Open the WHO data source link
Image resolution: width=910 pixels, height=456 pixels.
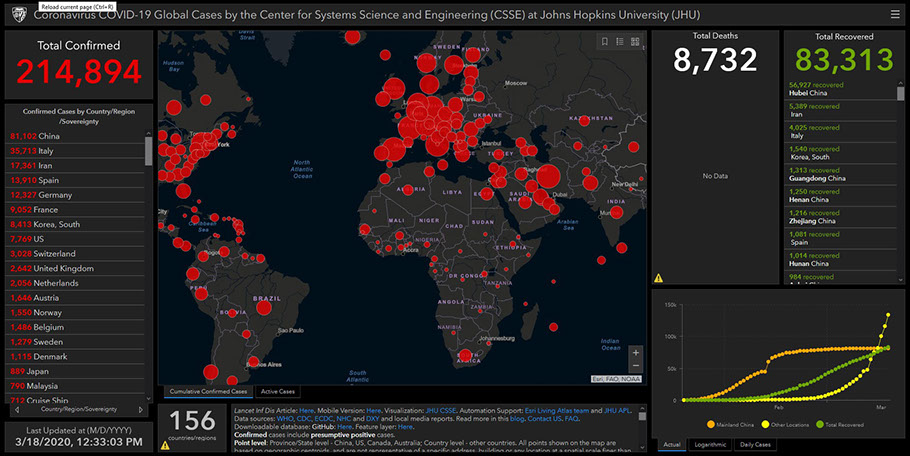pyautogui.click(x=285, y=419)
